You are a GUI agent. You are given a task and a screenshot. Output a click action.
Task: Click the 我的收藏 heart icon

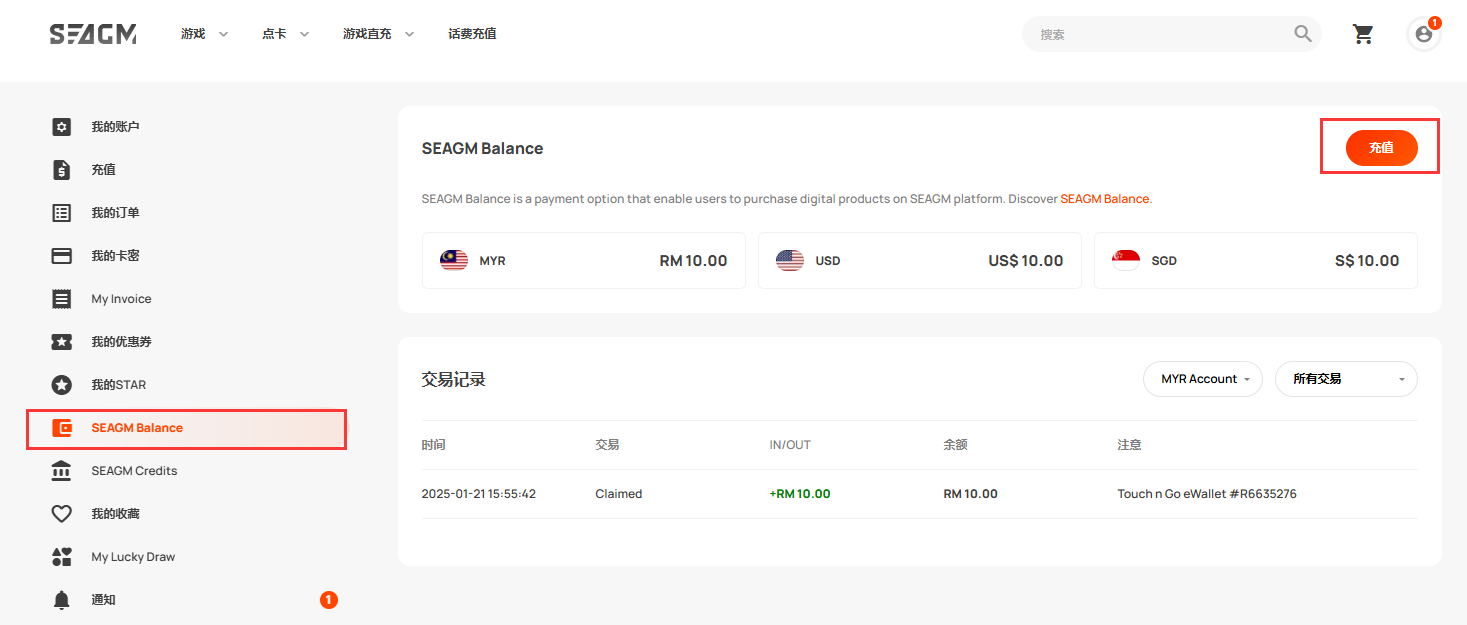pos(62,514)
